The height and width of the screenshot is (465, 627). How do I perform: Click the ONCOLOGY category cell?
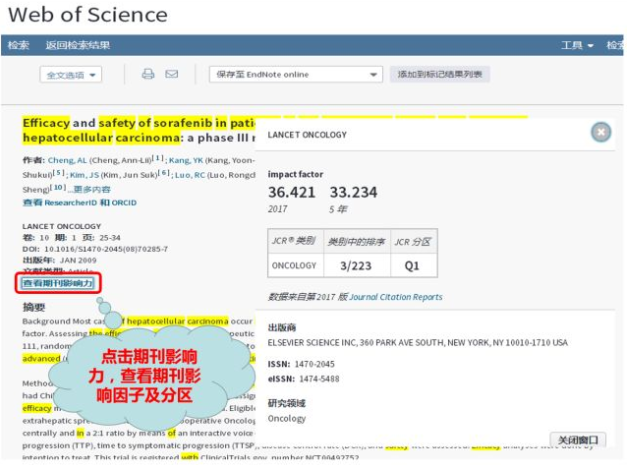pos(294,265)
